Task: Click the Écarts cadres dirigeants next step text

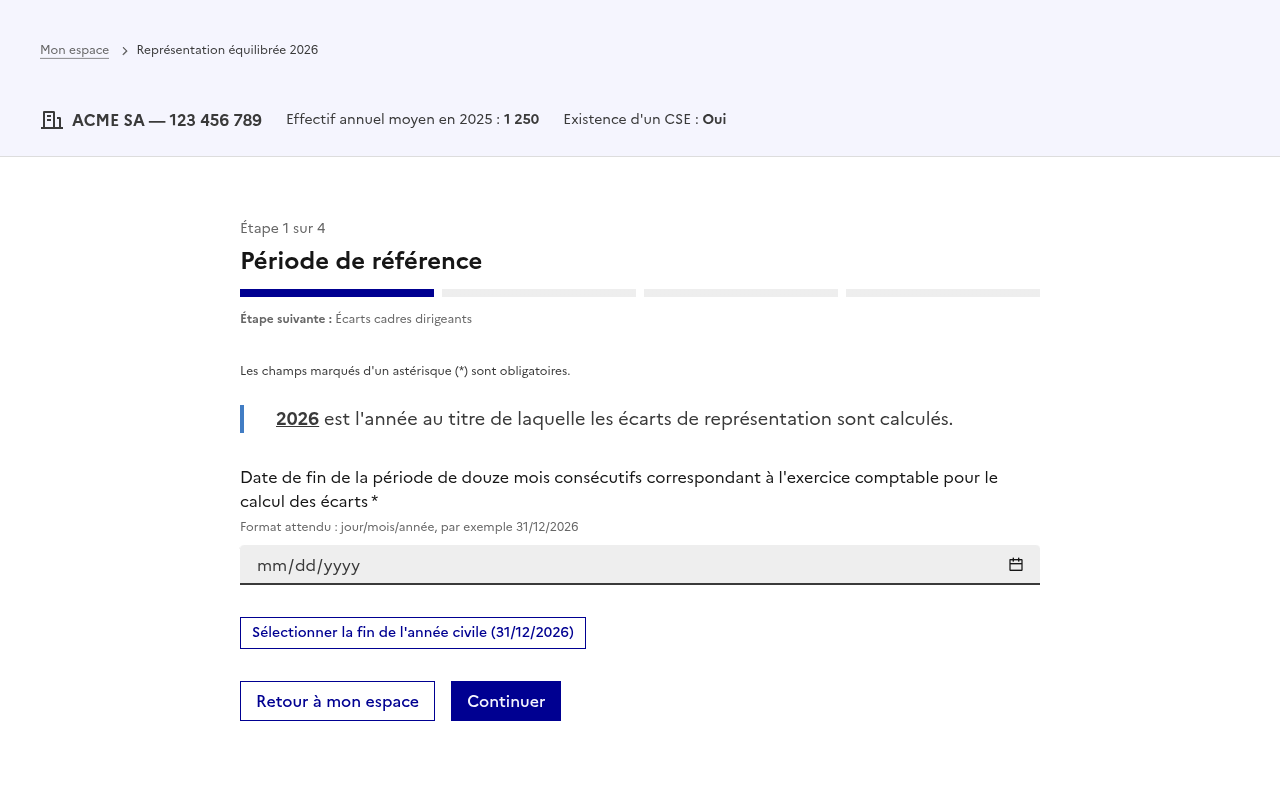Action: coord(403,318)
